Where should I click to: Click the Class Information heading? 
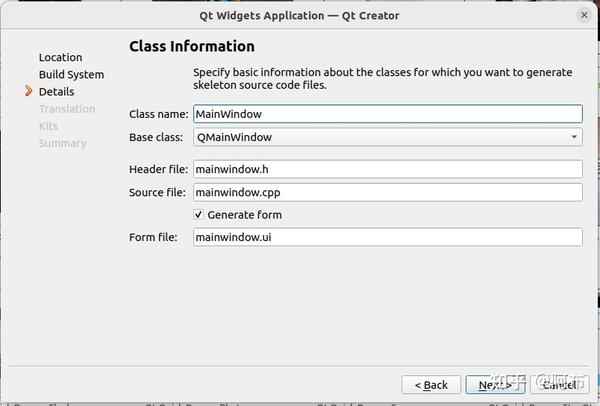pos(192,46)
